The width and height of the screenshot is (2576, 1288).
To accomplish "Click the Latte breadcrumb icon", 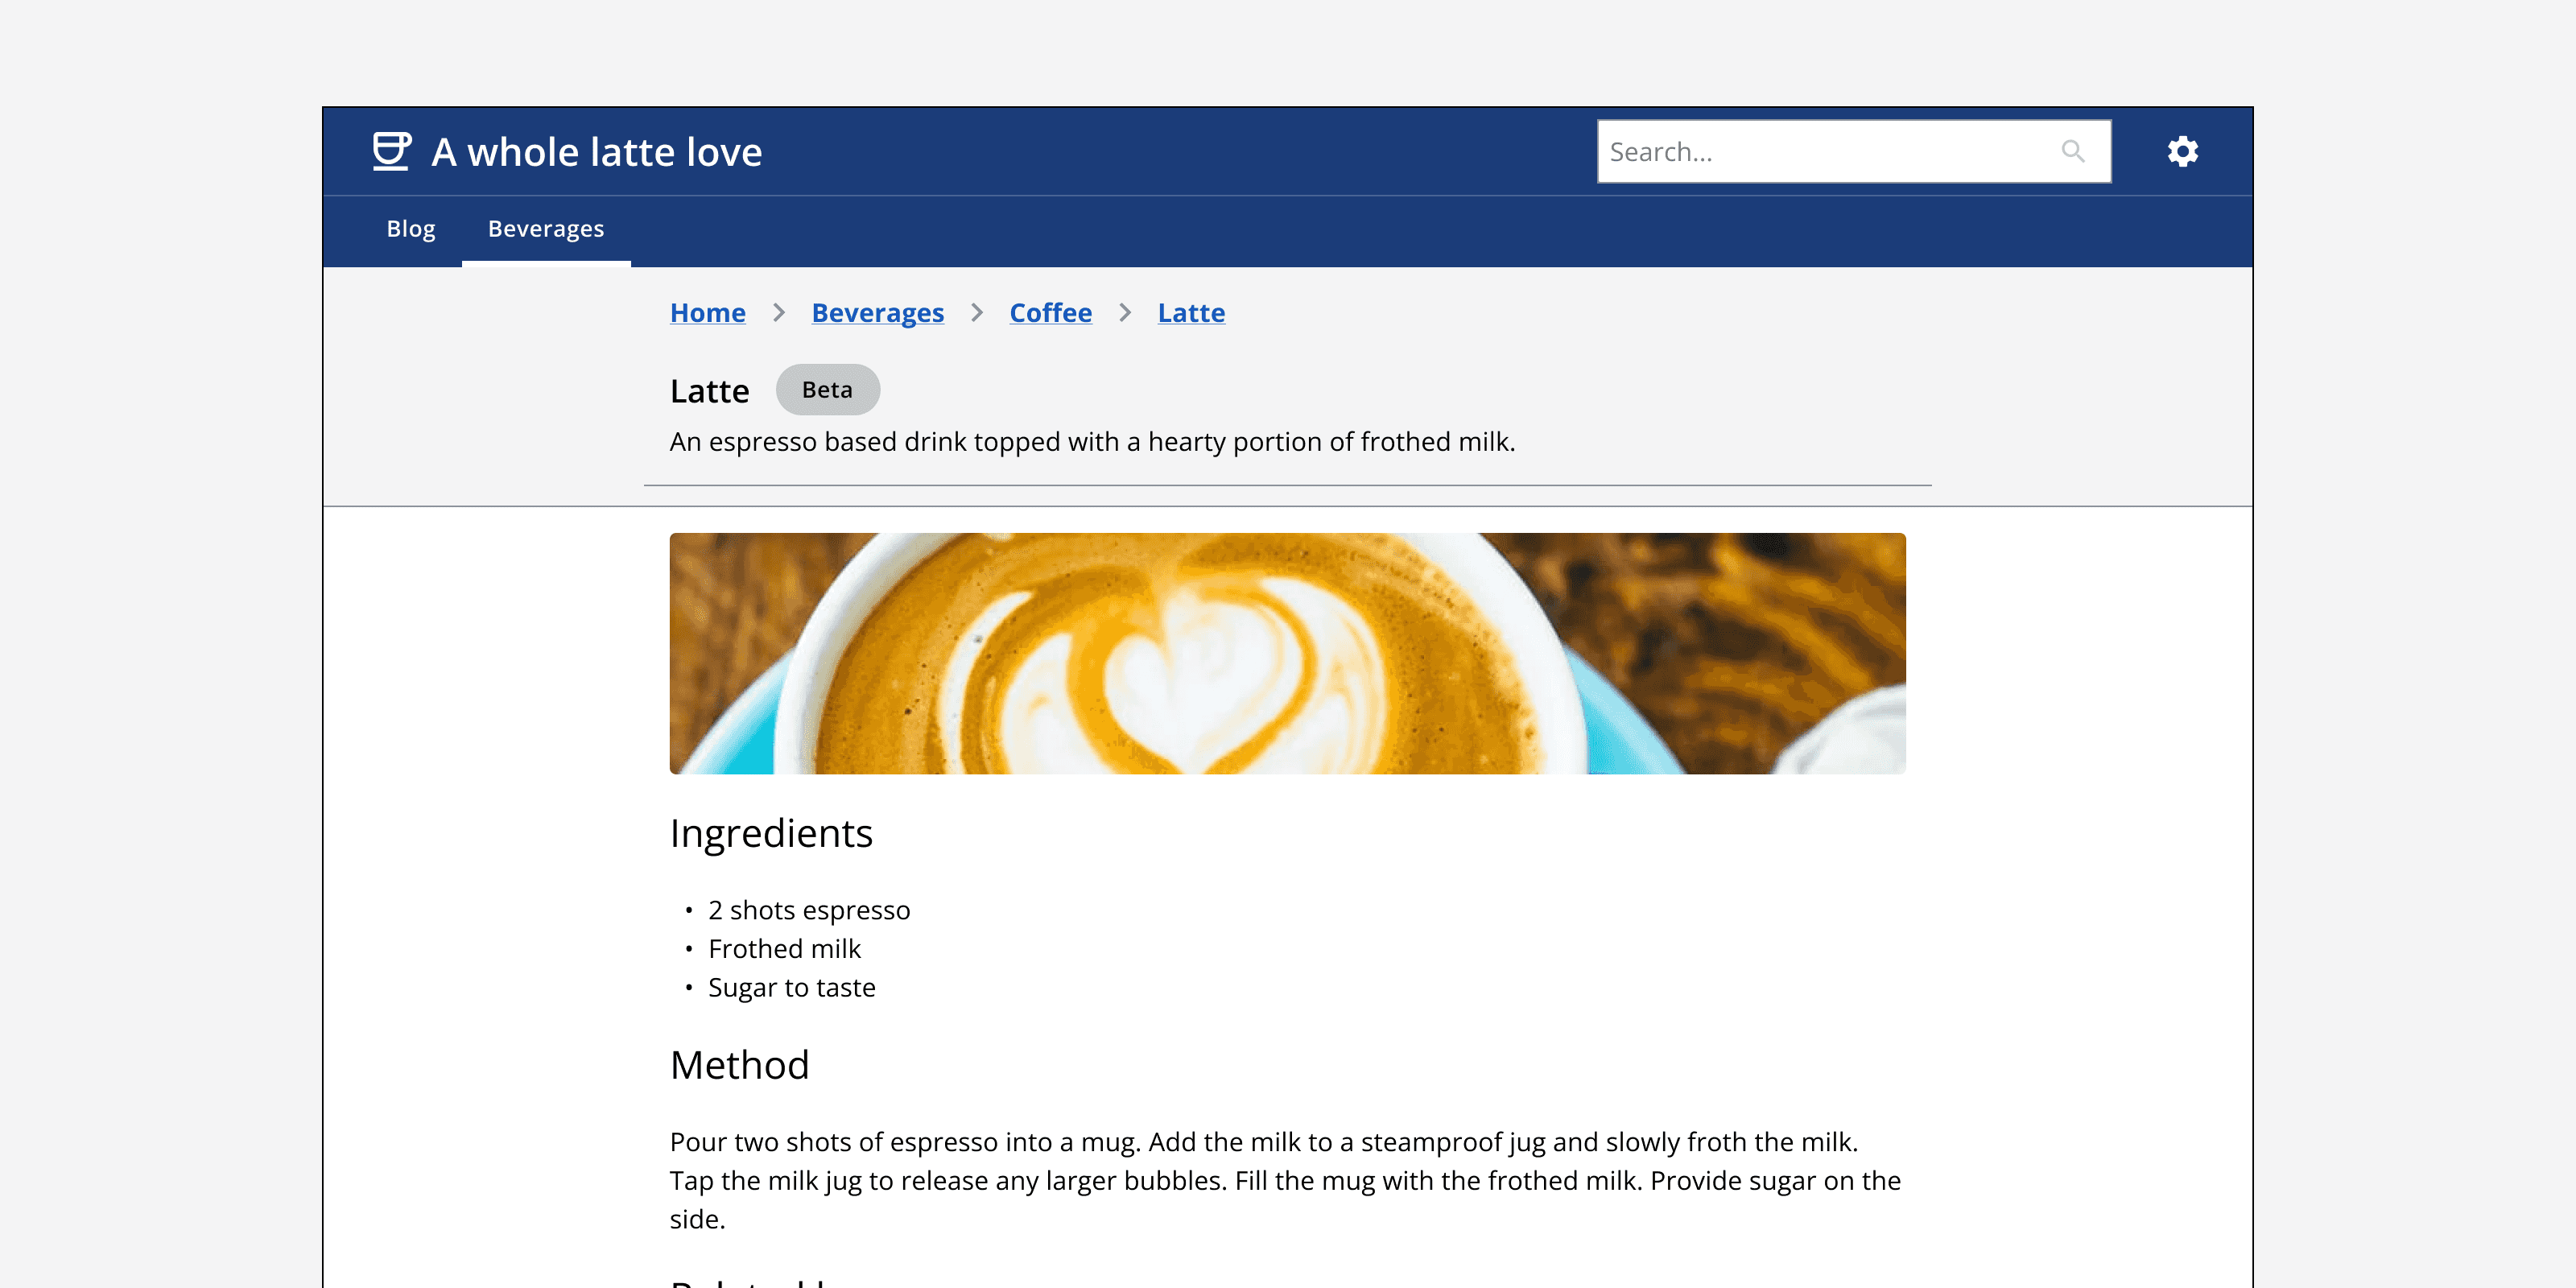I will 1190,311.
